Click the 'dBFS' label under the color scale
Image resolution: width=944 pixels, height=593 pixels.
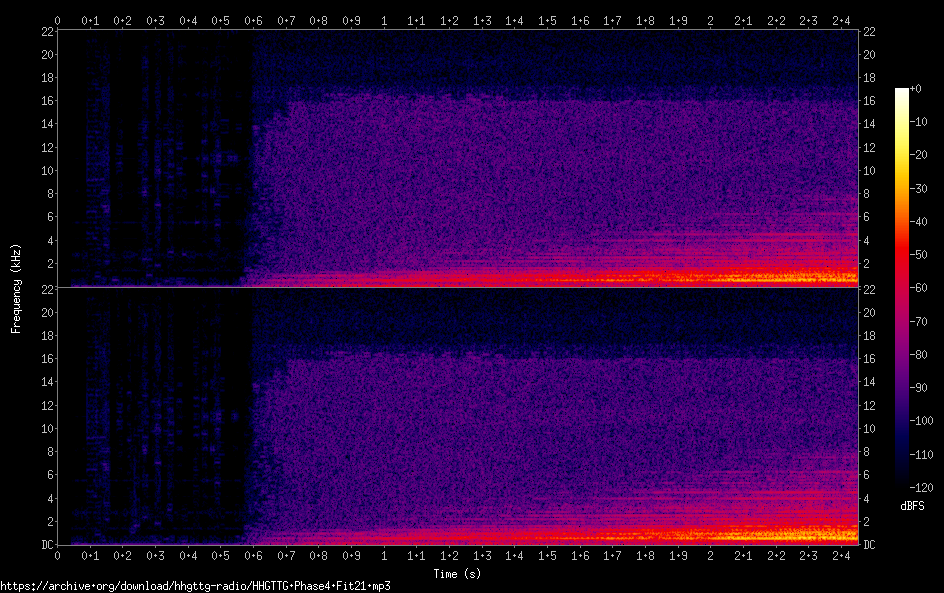(912, 506)
